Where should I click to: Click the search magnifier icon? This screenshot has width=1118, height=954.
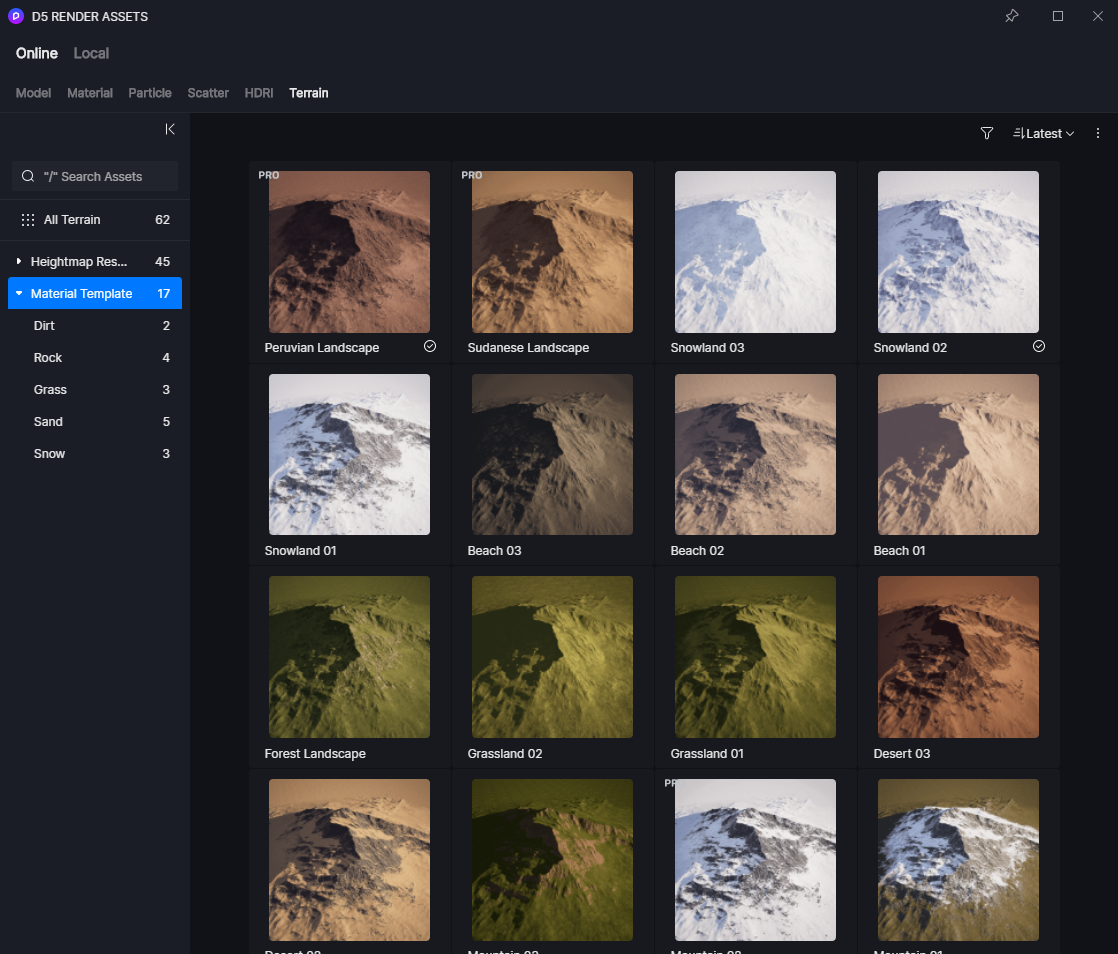(28, 176)
